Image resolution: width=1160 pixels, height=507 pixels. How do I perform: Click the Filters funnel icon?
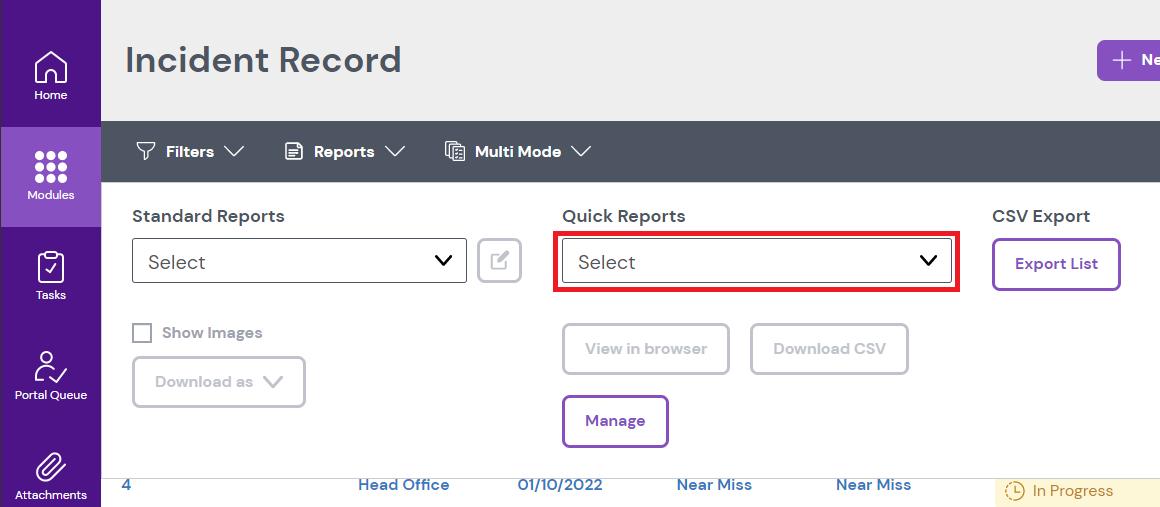coord(146,151)
